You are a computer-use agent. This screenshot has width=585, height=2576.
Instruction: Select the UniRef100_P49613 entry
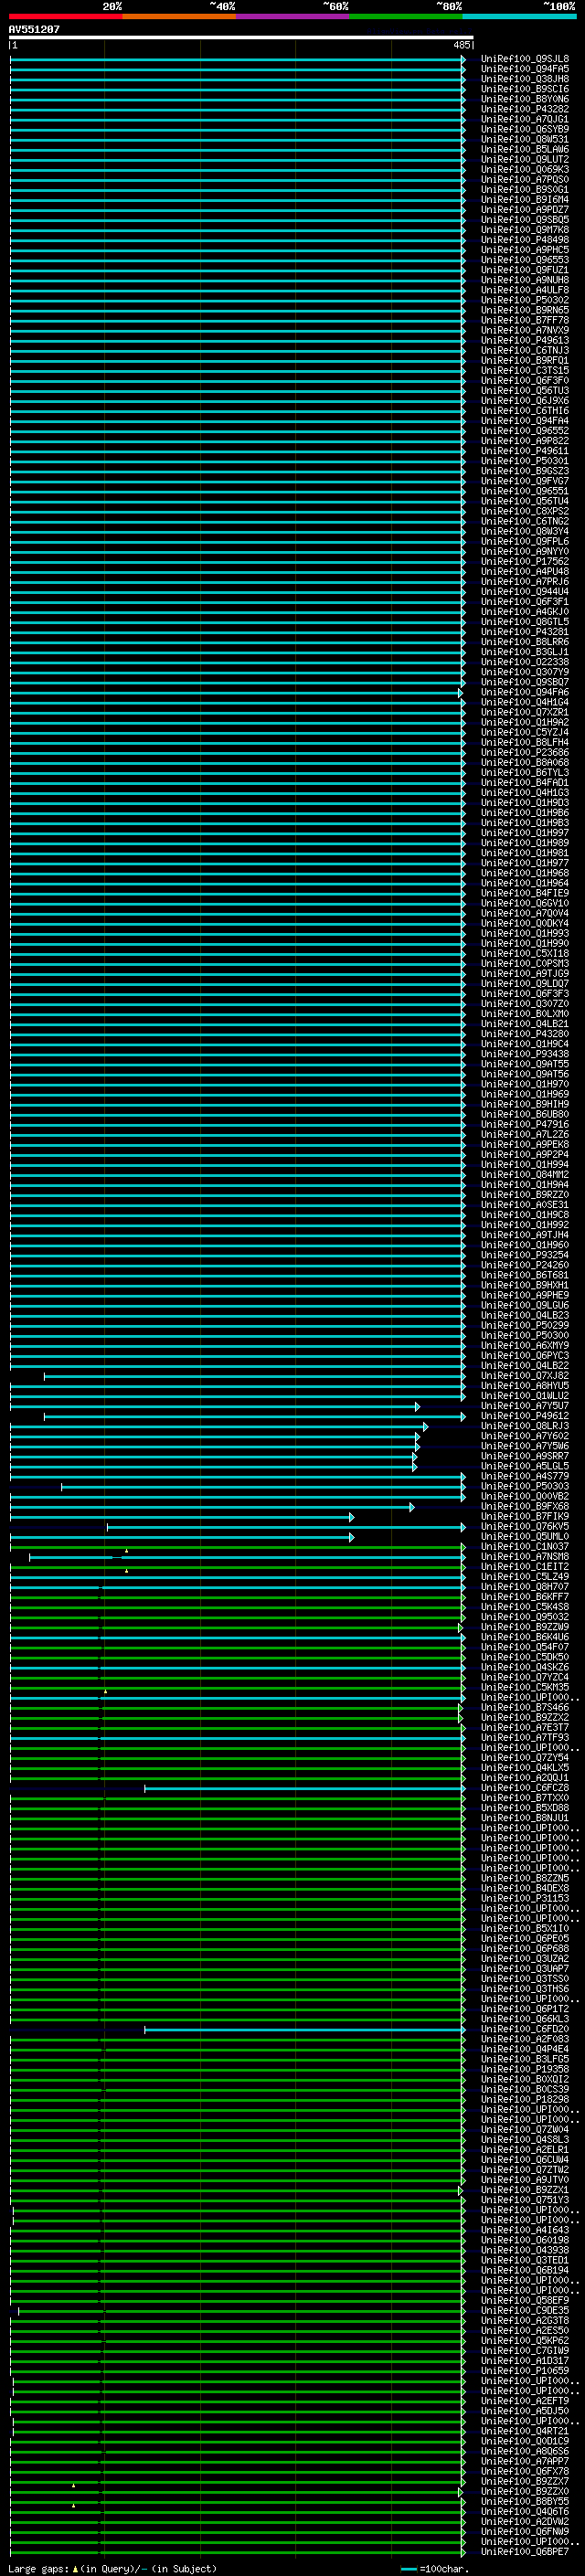point(525,340)
